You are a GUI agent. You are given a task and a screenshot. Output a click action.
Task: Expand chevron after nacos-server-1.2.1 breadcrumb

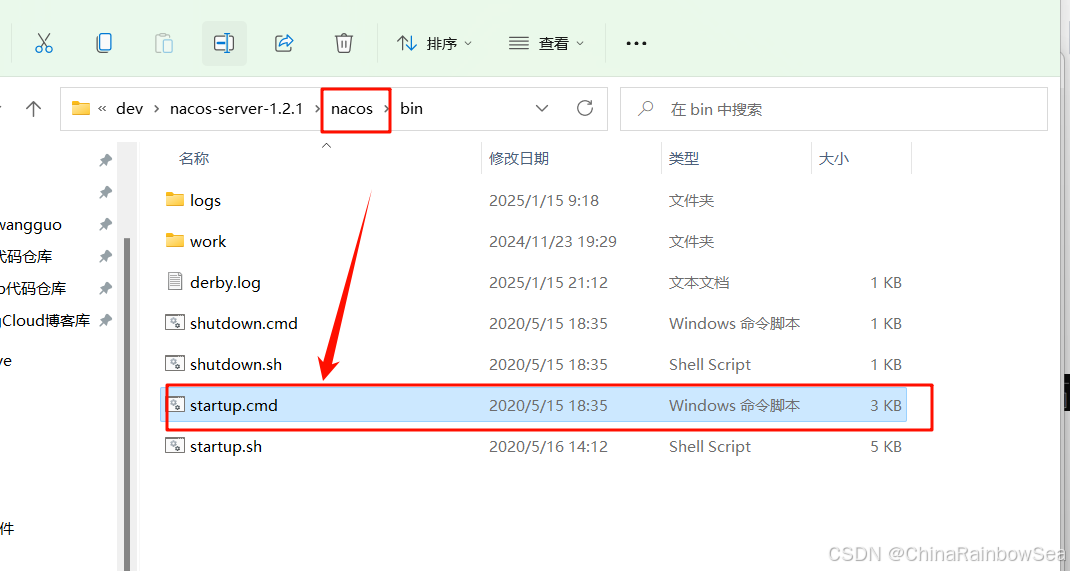click(318, 108)
